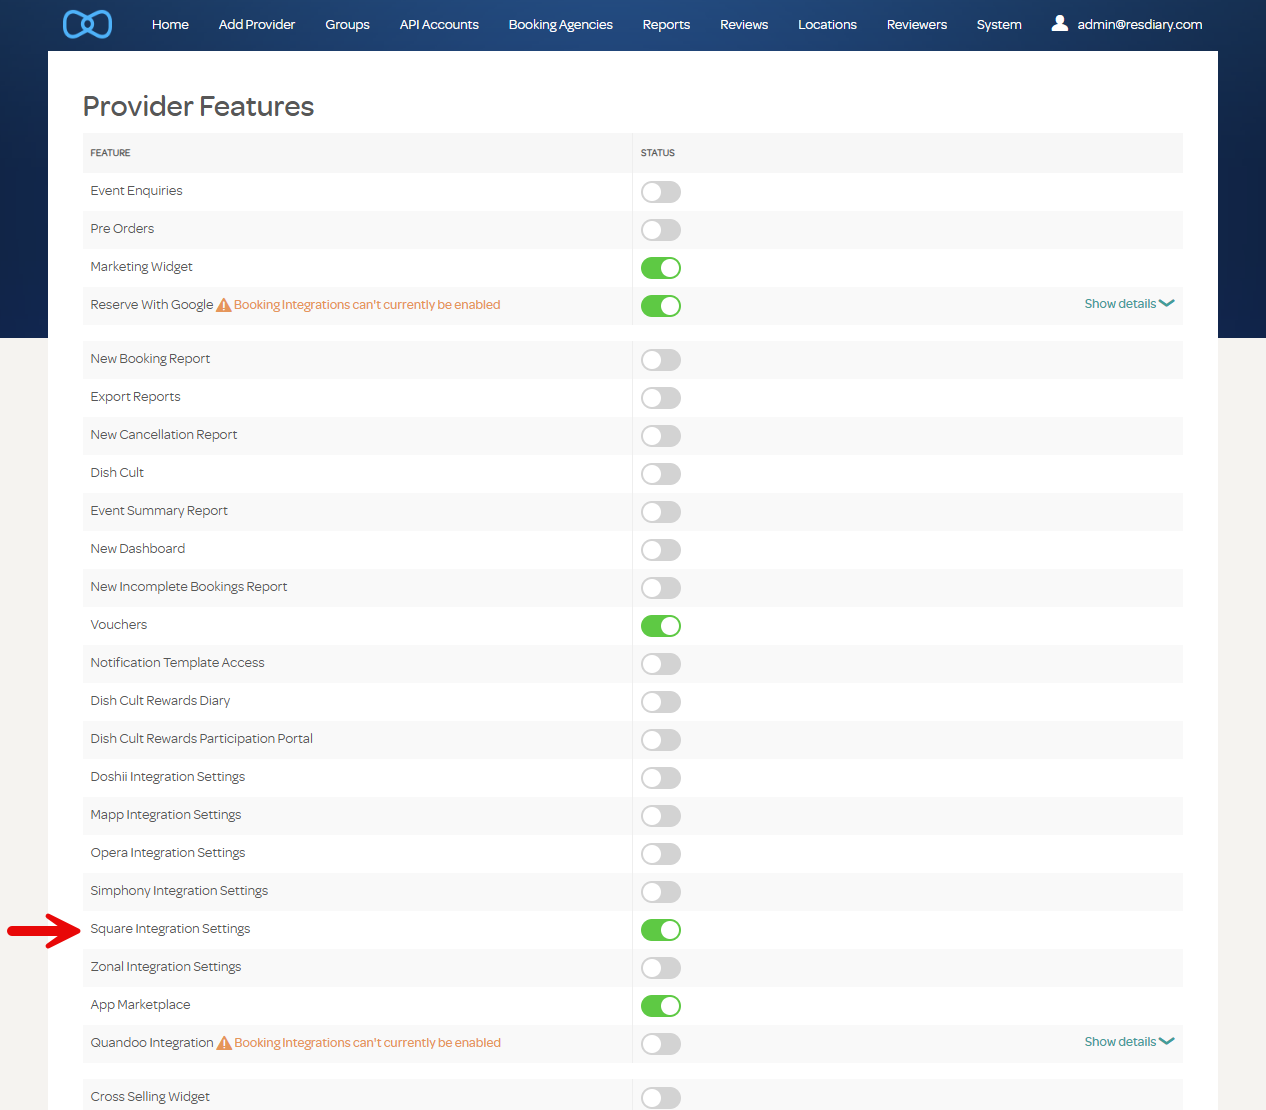Disable the Square Integration Settings toggle
Screen dimensions: 1266x1110
click(661, 930)
